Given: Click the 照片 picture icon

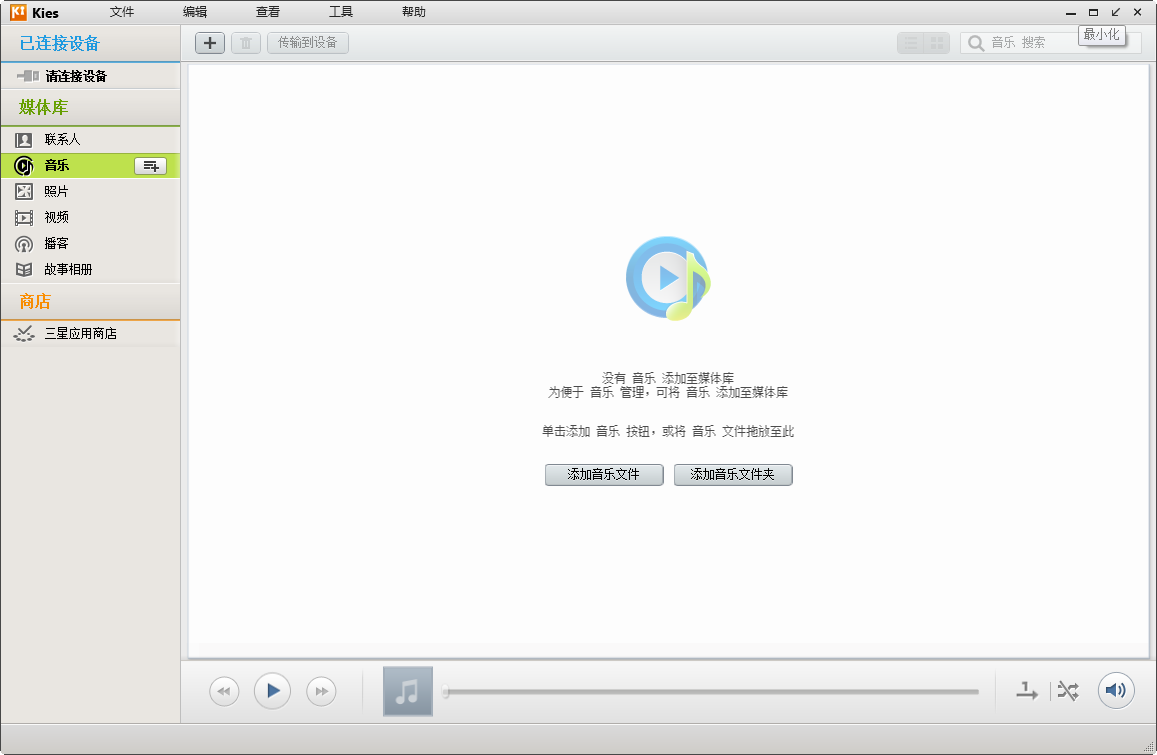Looking at the screenshot, I should pyautogui.click(x=24, y=191).
